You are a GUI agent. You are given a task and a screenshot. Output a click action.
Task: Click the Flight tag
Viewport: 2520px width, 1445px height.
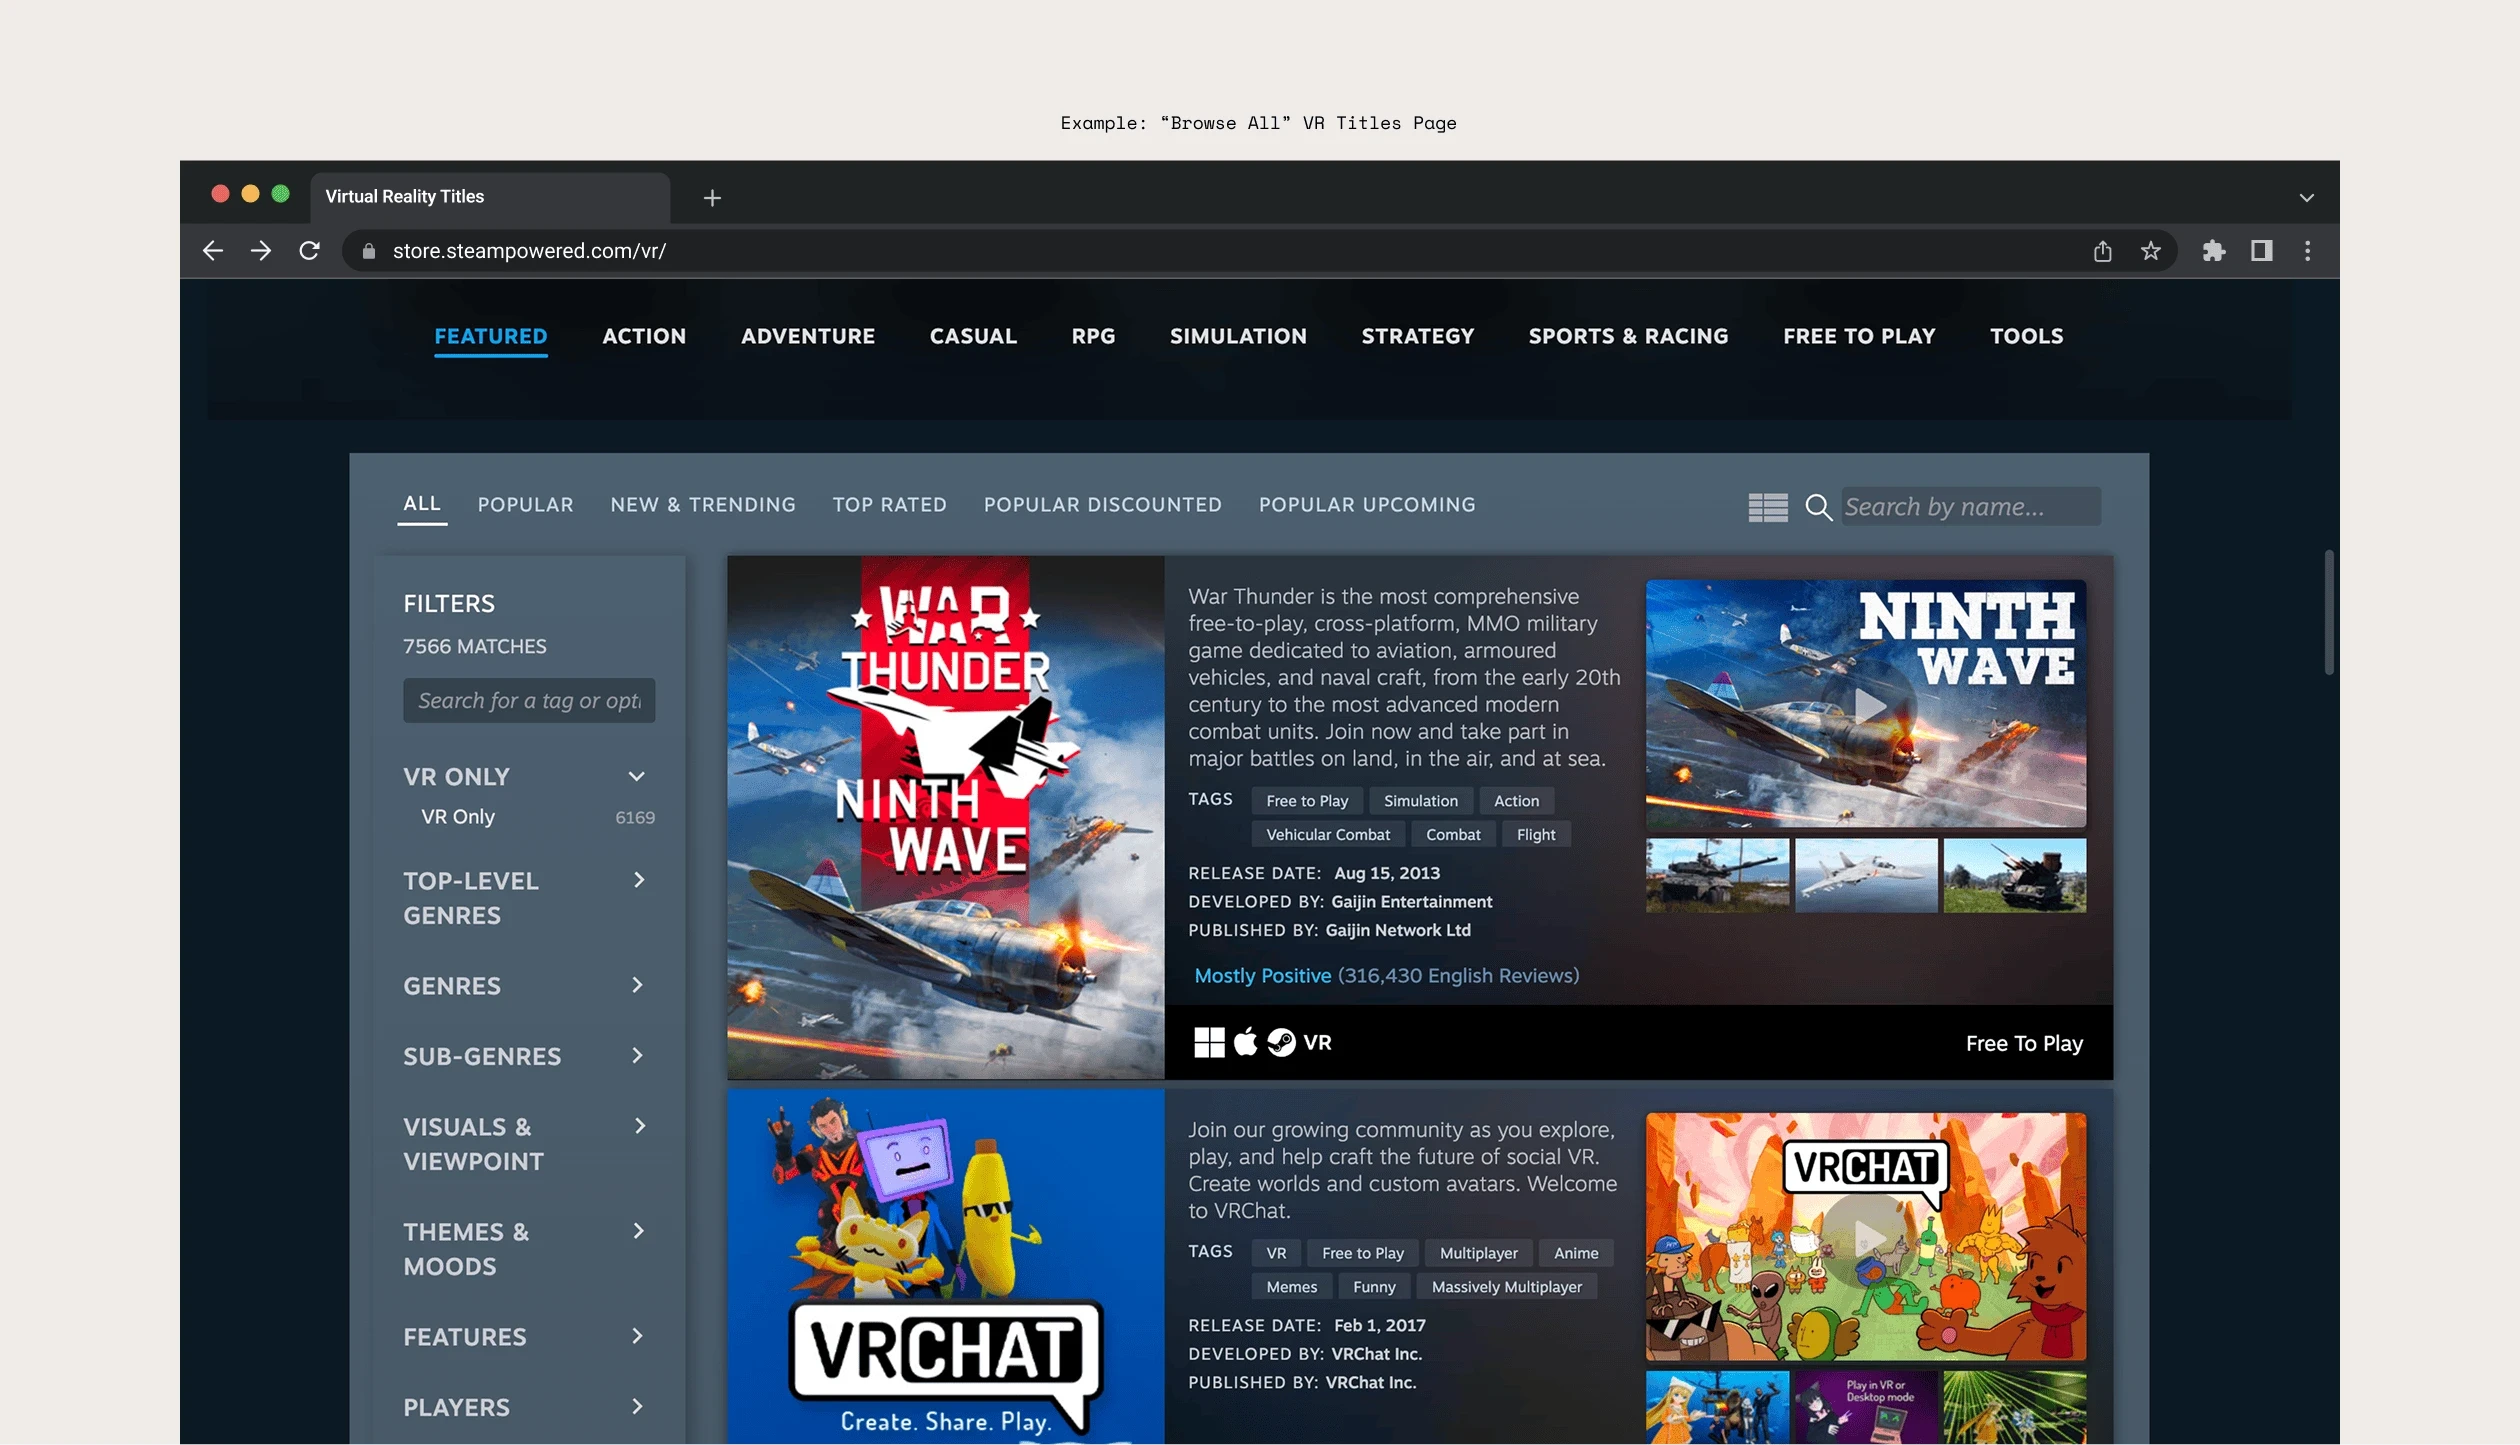tap(1535, 834)
